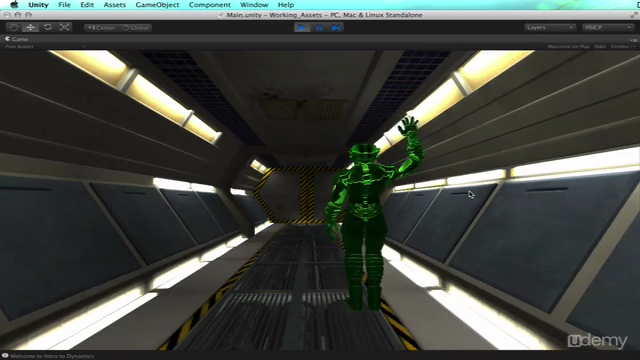Toggle Maximize on Play
Image resolution: width=640 pixels, height=360 pixels.
point(568,47)
